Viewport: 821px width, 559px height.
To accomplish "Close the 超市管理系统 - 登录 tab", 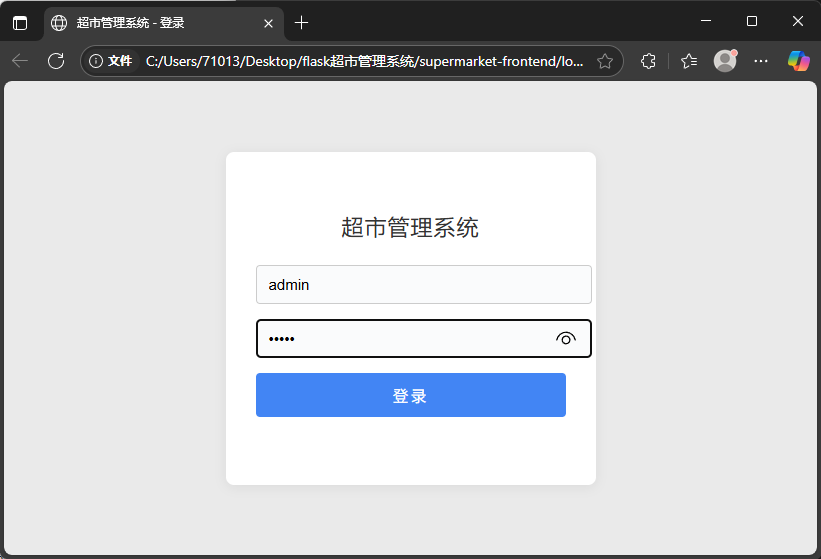I will coord(269,23).
